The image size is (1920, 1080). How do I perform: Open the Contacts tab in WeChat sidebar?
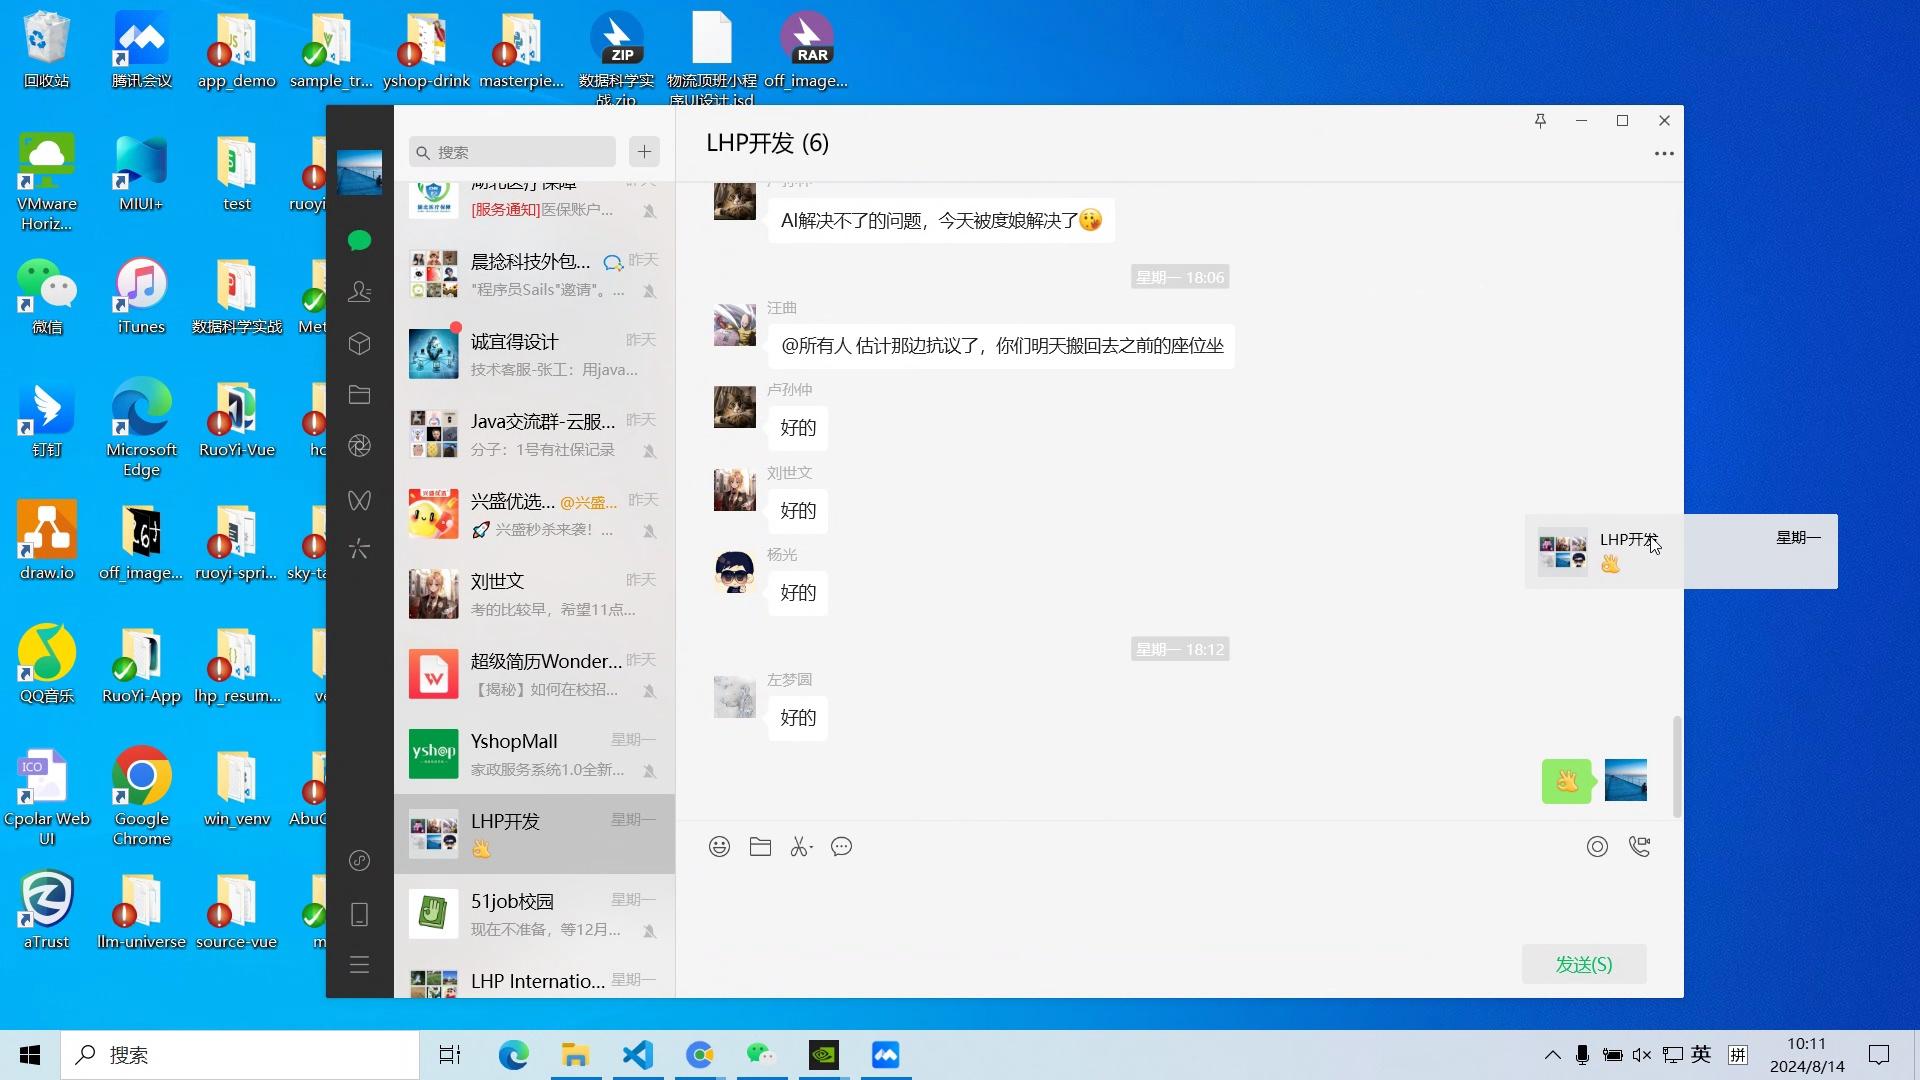359,291
